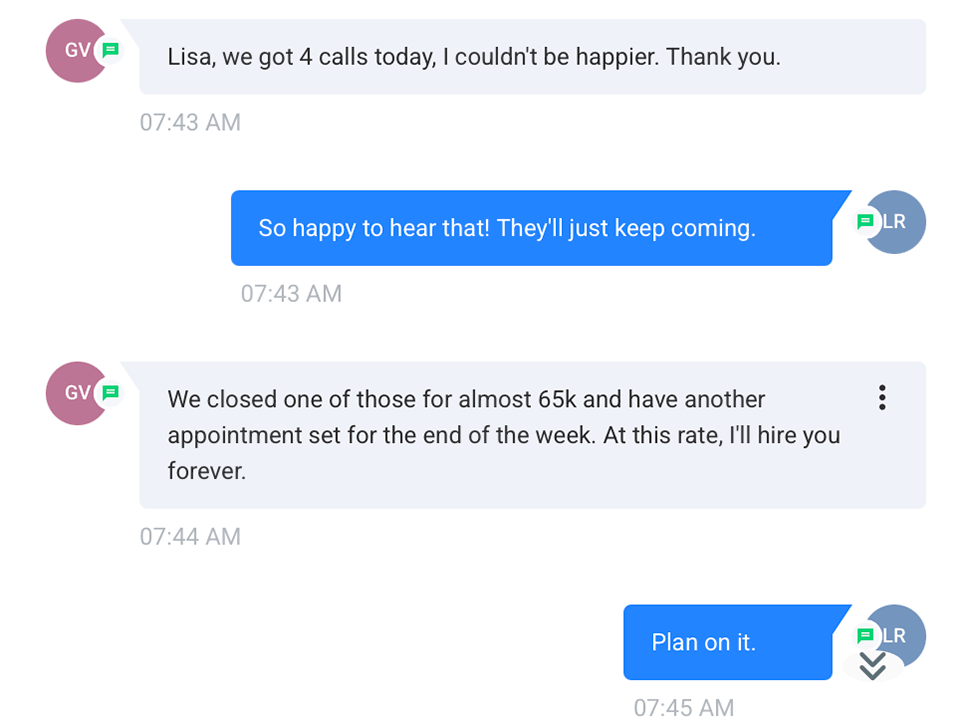Click the green chat badge on the top GV avatar

pyautogui.click(x=111, y=50)
